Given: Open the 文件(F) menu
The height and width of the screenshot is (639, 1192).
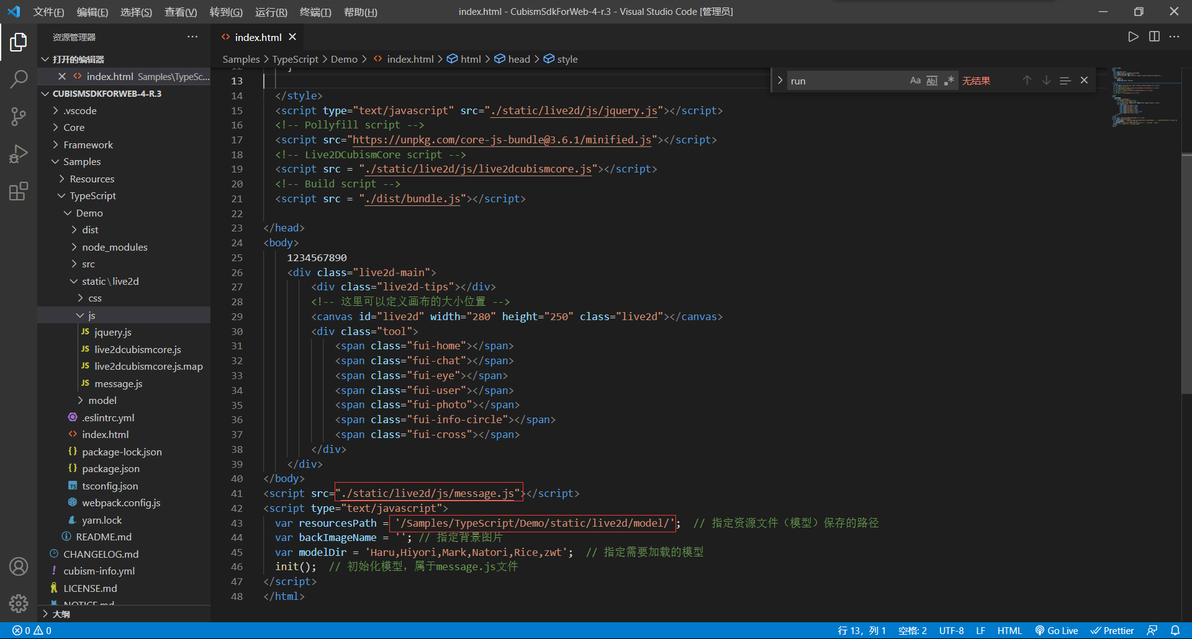Looking at the screenshot, I should click(49, 12).
